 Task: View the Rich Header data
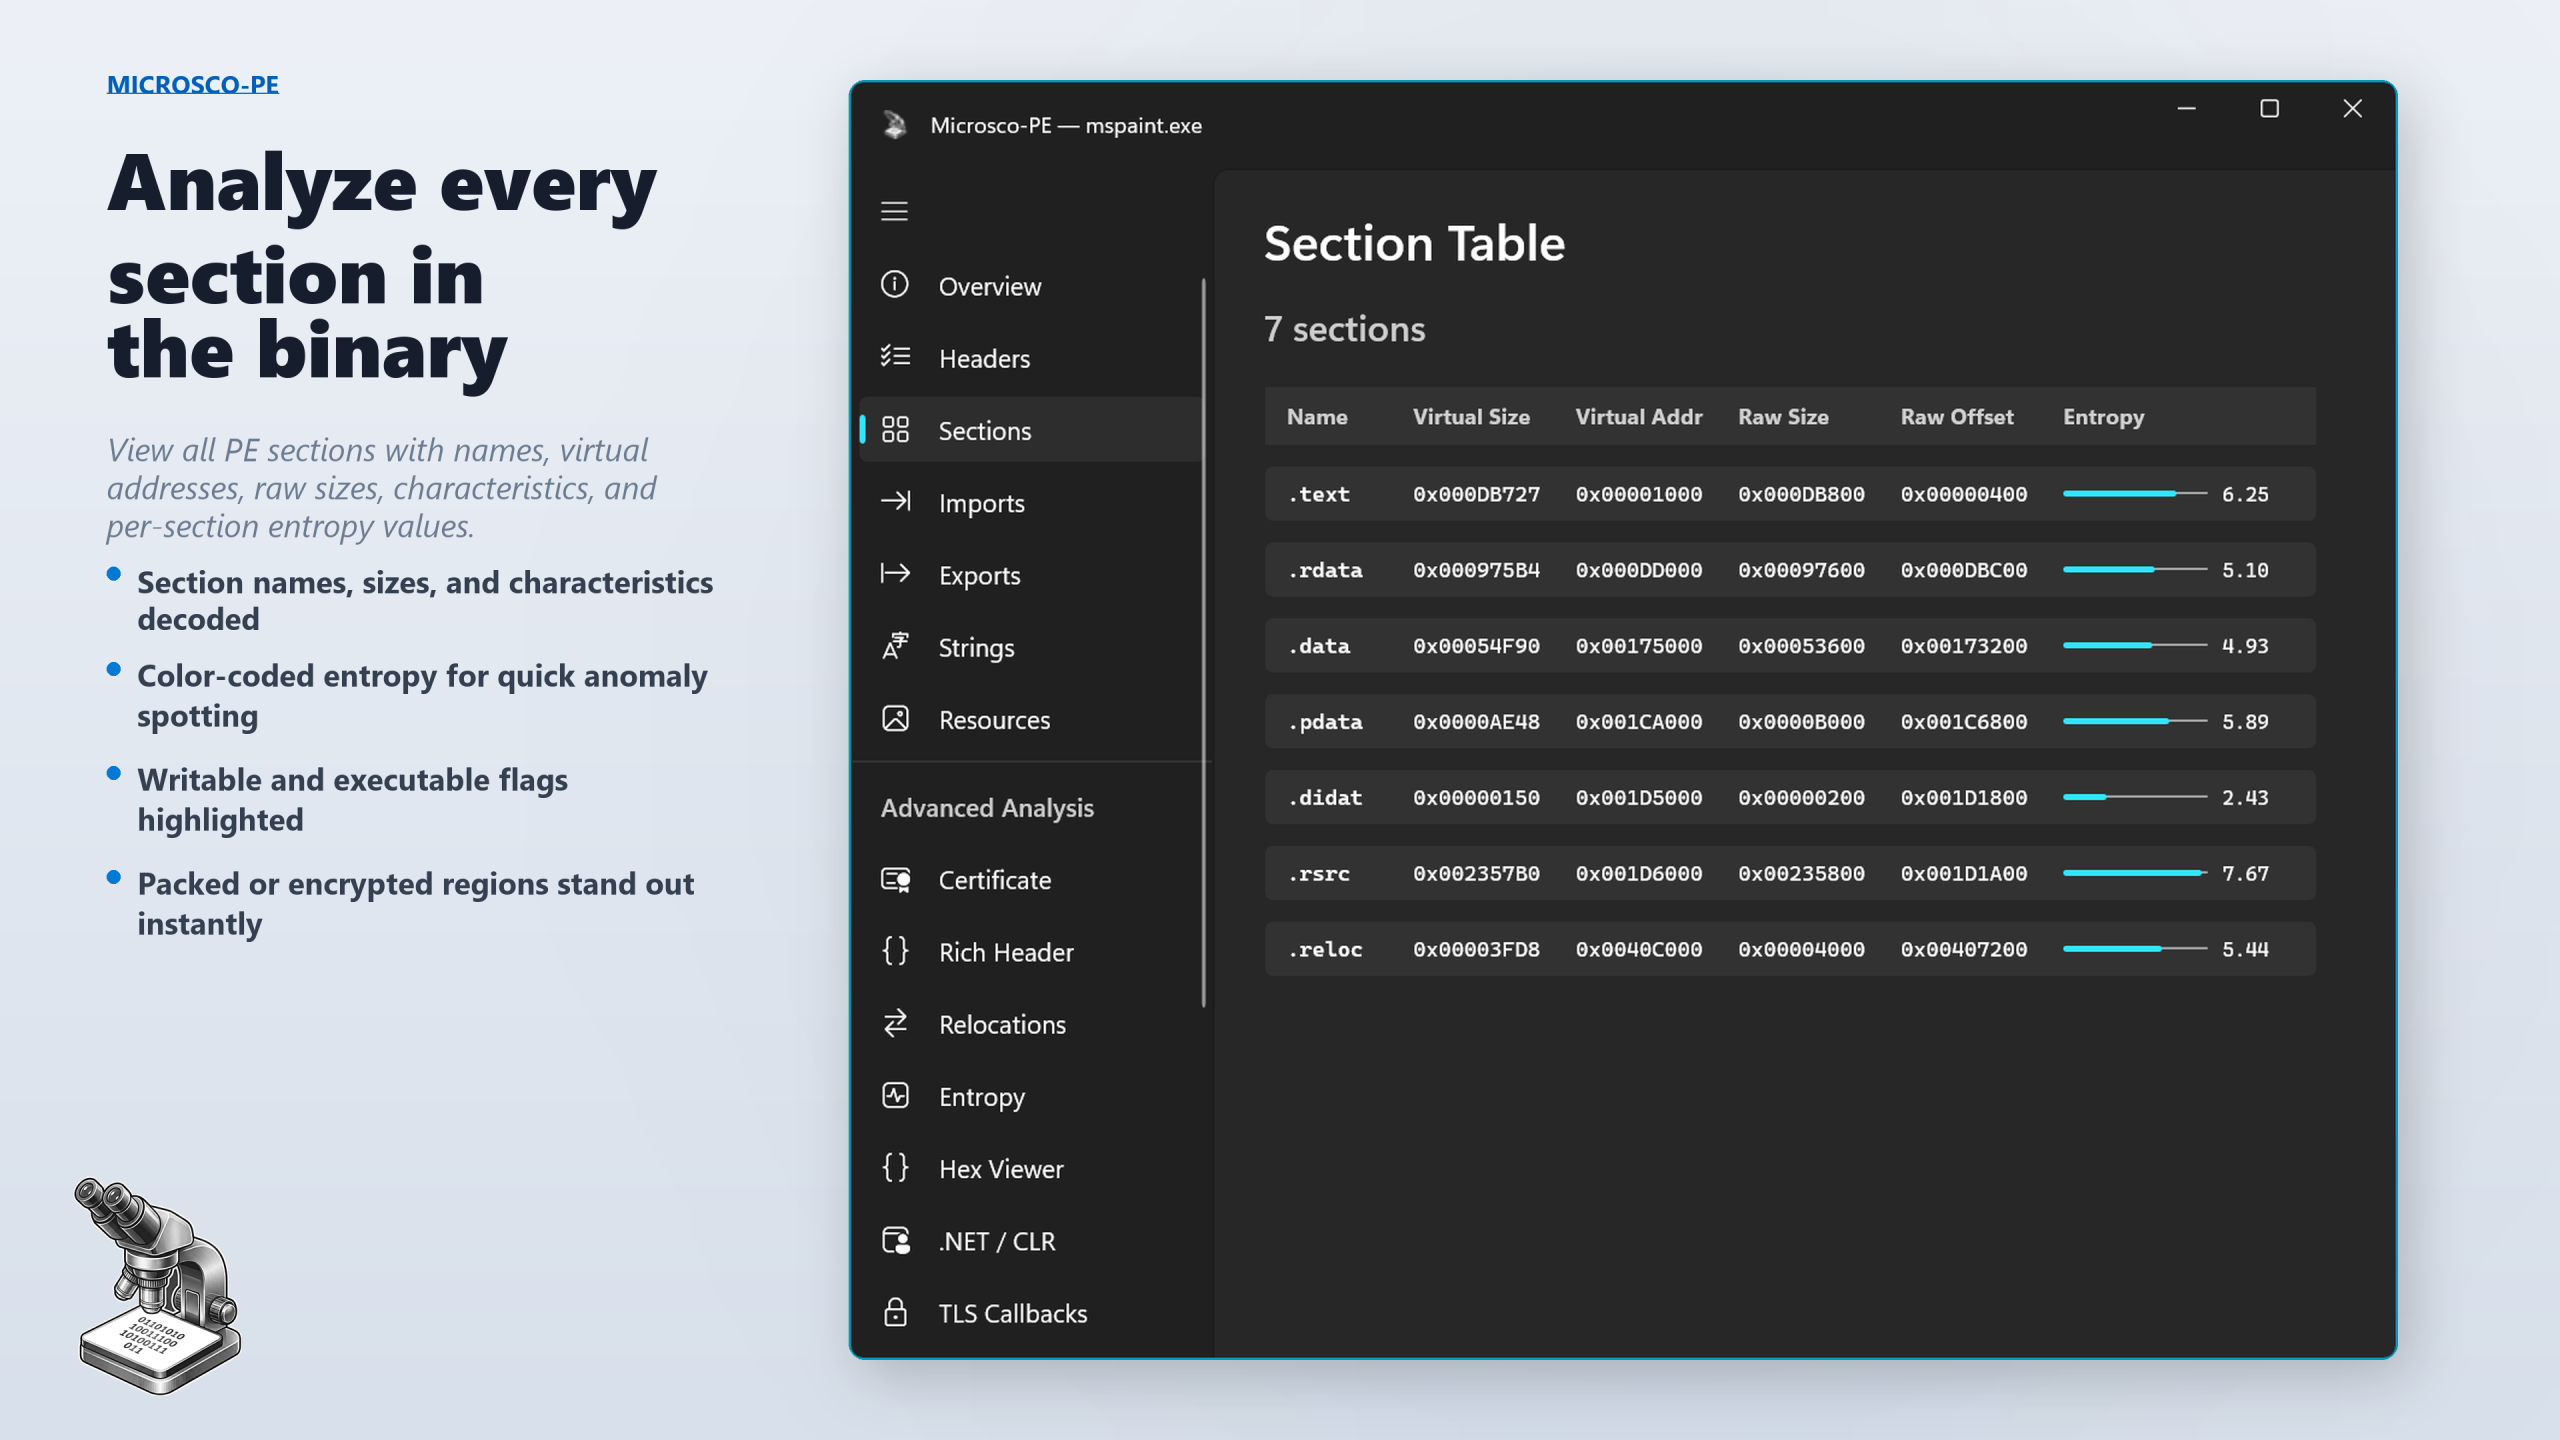click(1004, 952)
